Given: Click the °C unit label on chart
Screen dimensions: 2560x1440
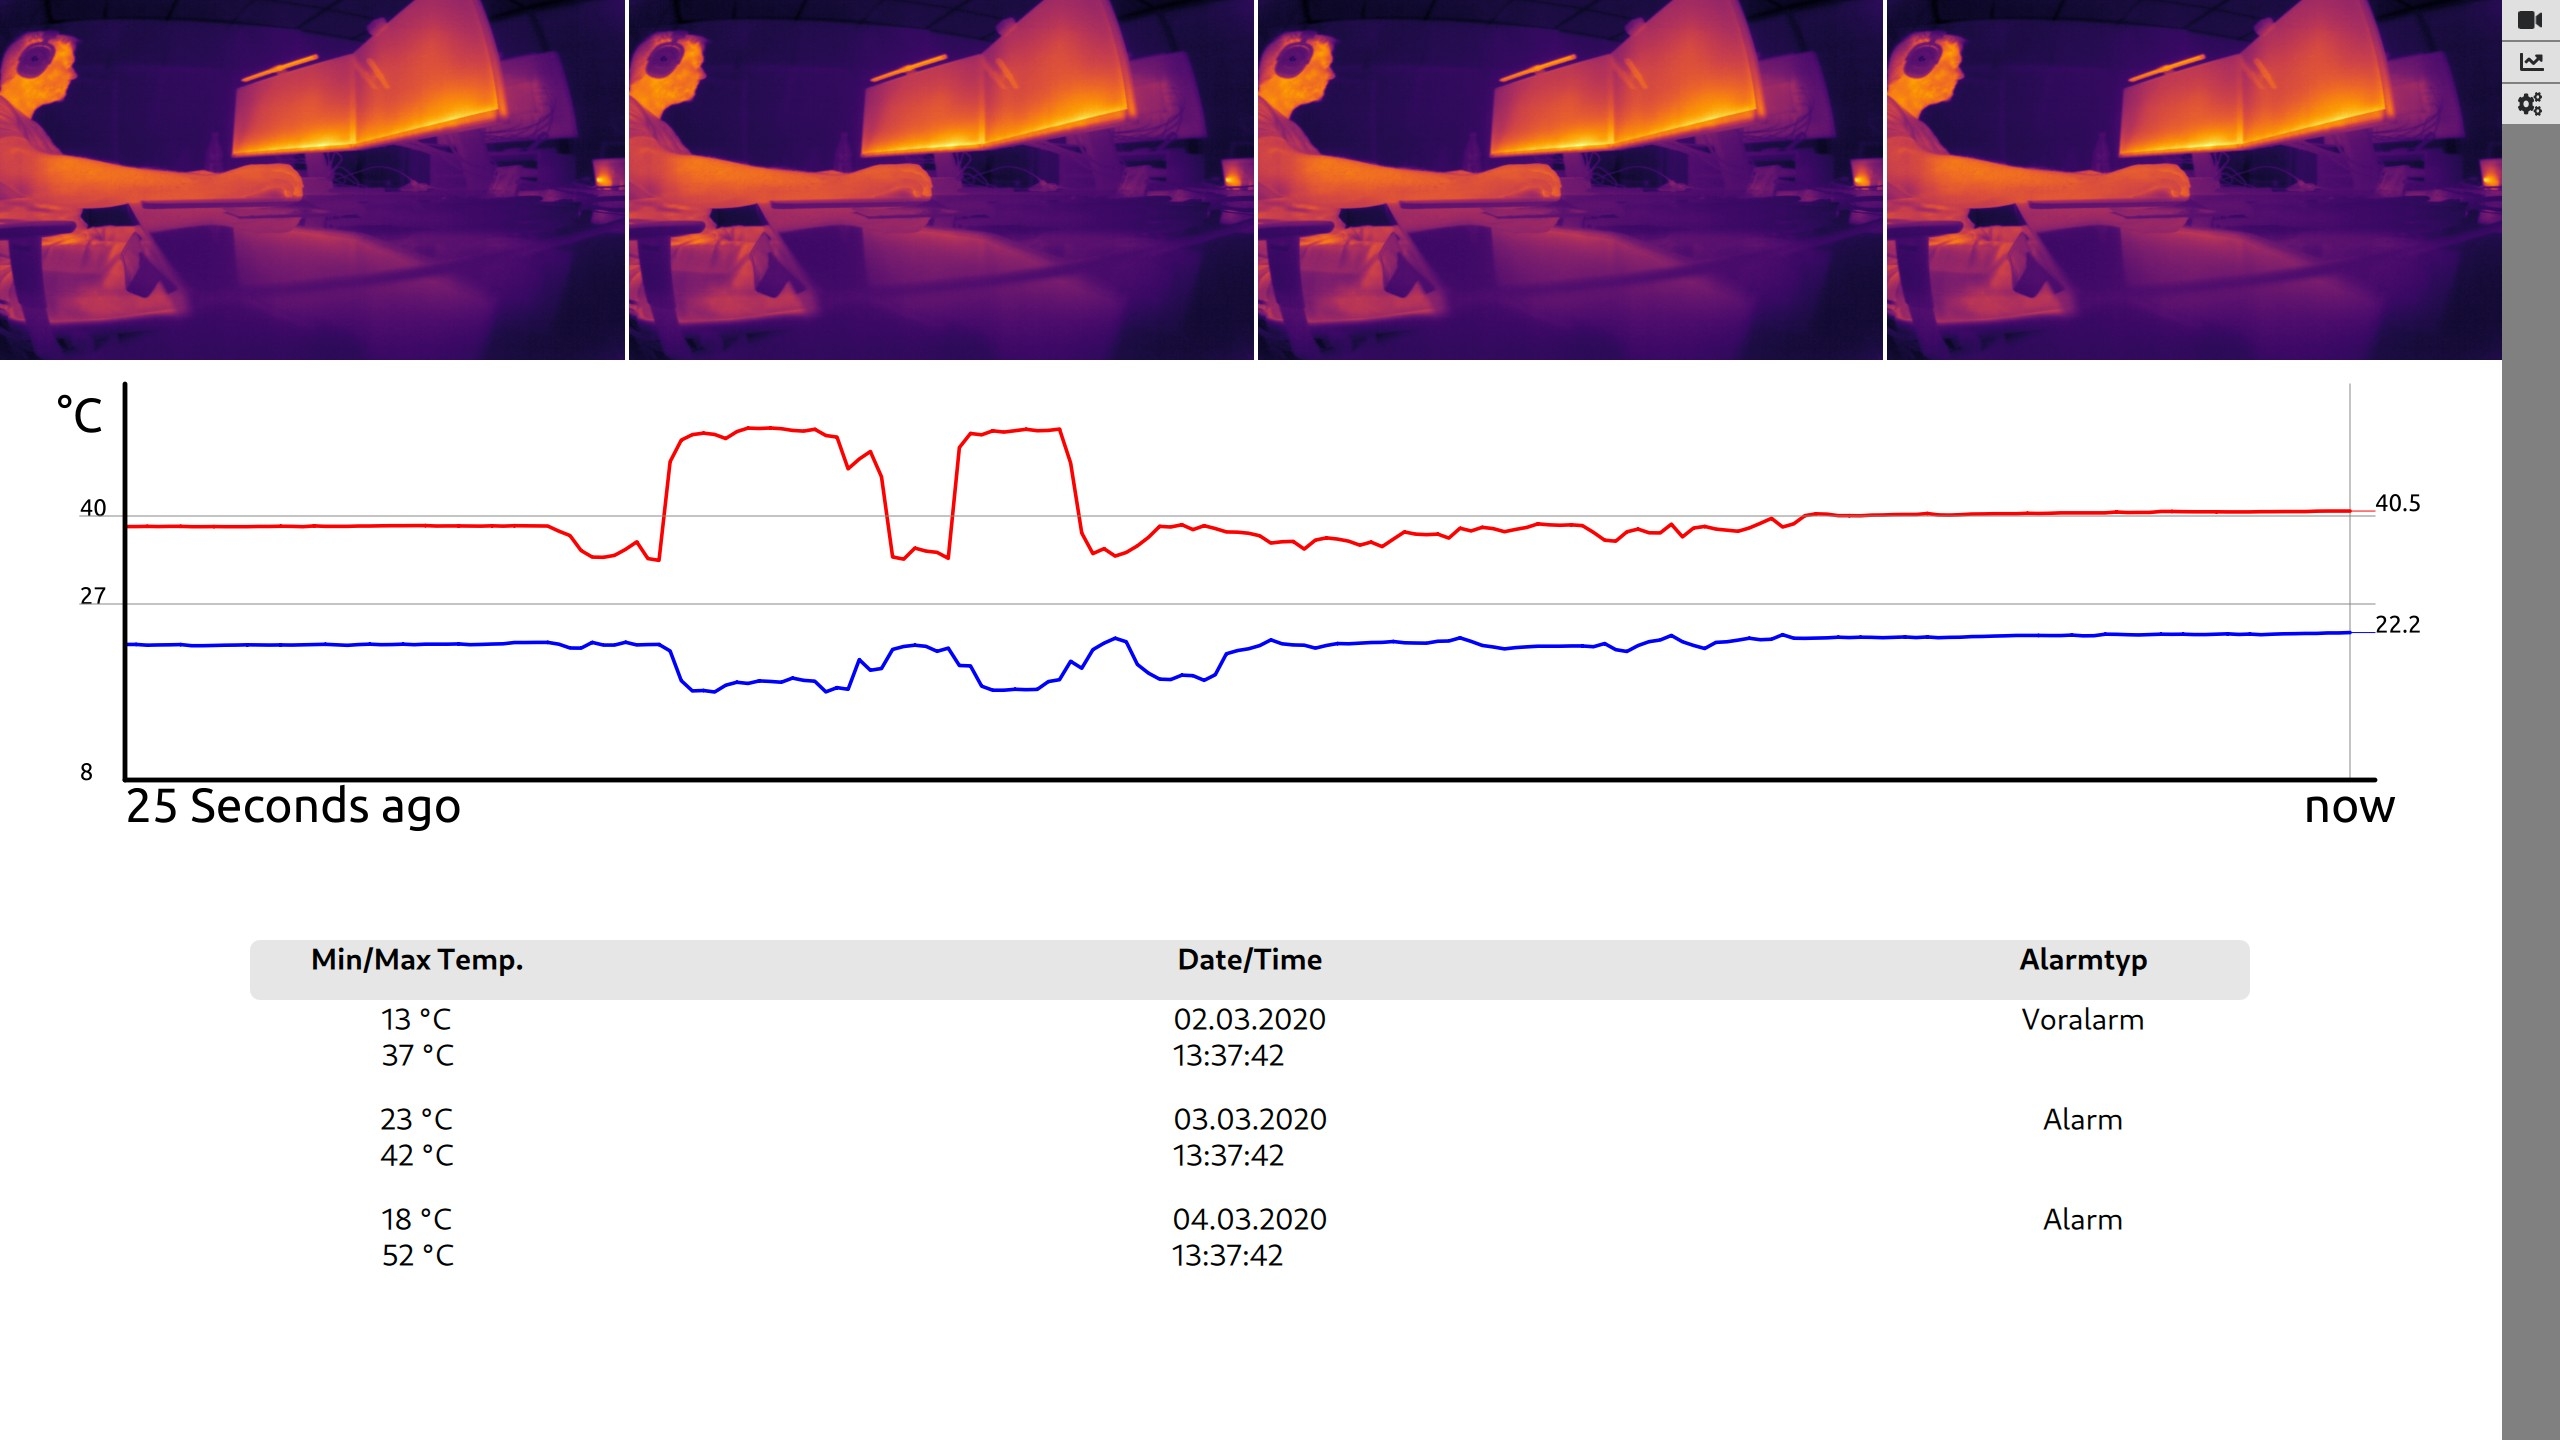Looking at the screenshot, I should [x=80, y=415].
